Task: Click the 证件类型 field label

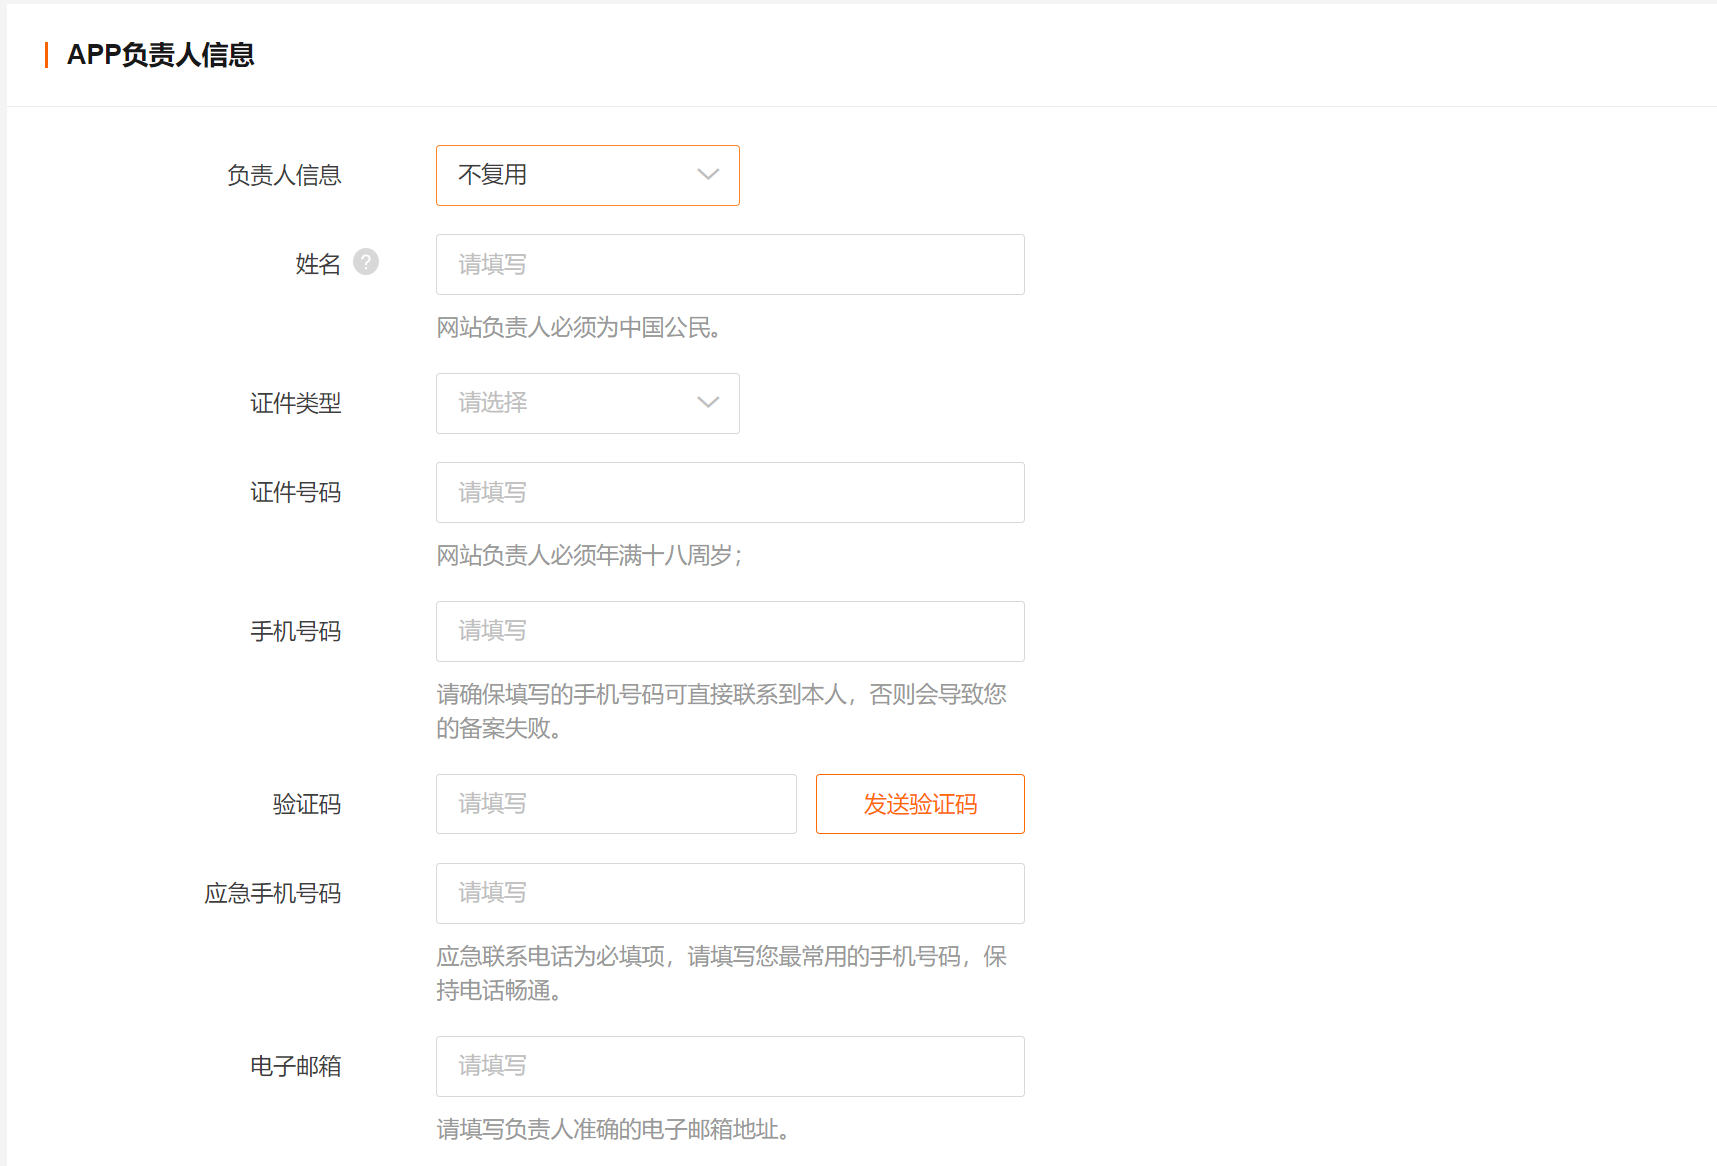Action: tap(296, 403)
